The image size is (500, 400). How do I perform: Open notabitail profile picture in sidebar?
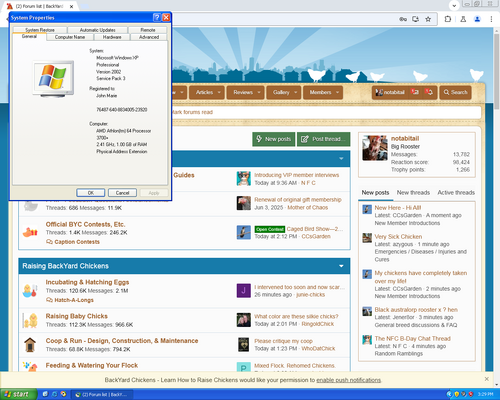point(375,148)
